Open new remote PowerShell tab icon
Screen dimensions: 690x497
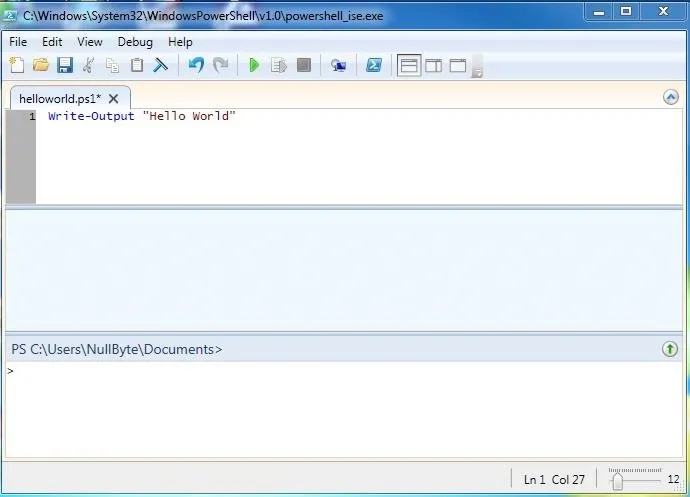point(338,66)
